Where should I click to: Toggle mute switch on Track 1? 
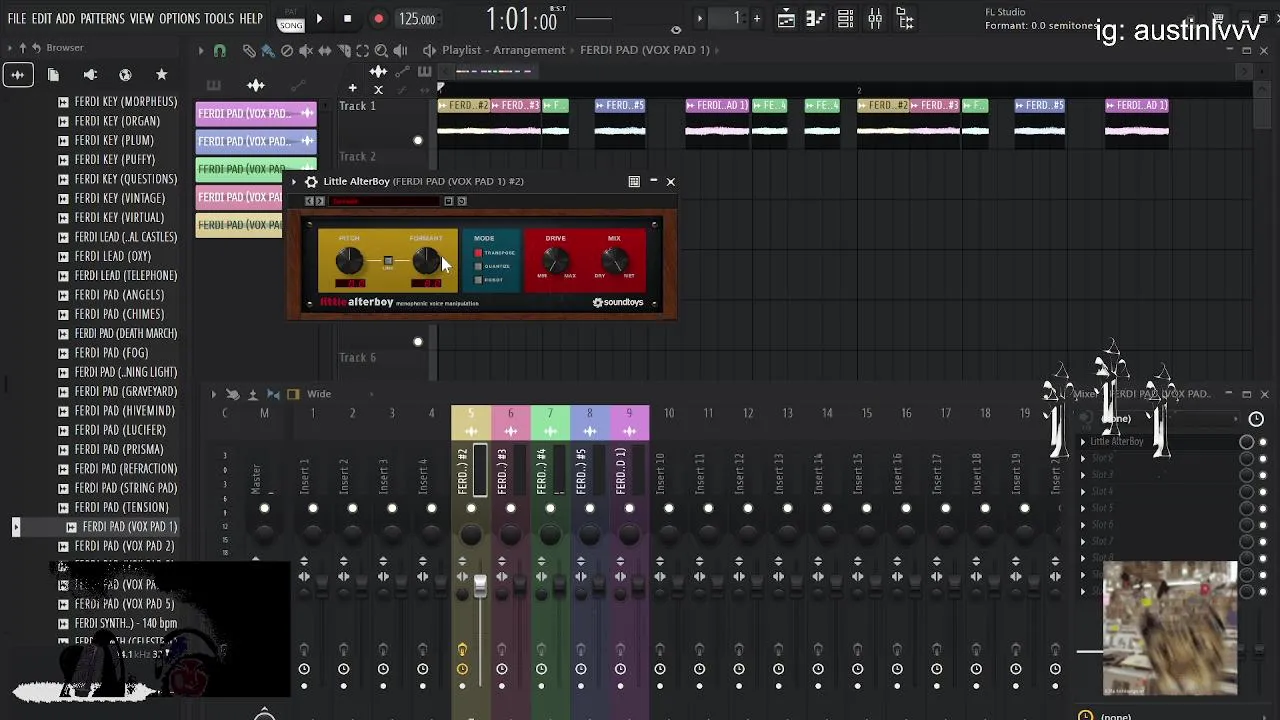click(x=418, y=140)
